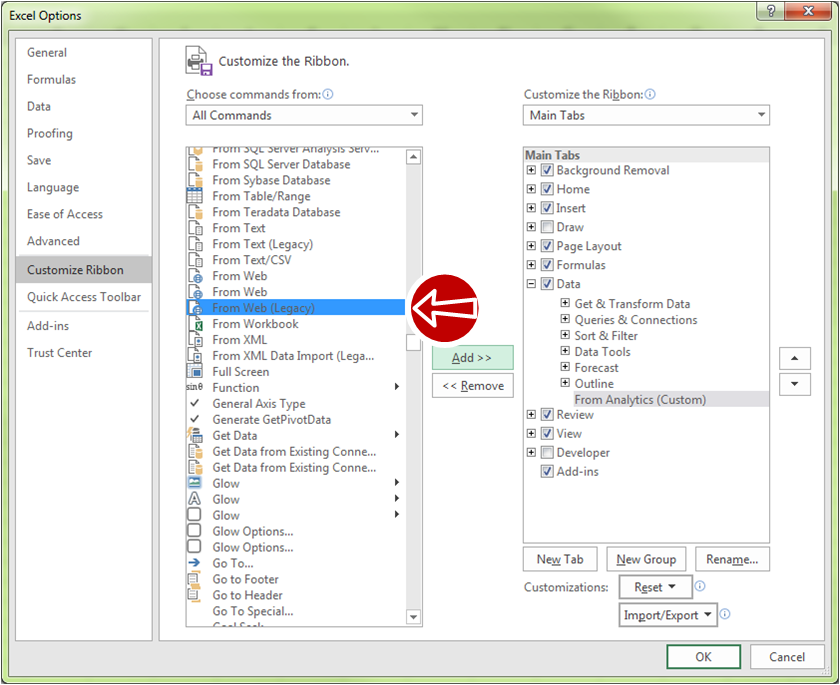840x685 pixels.
Task: Click the Move Down arrow button
Action: pos(794,384)
